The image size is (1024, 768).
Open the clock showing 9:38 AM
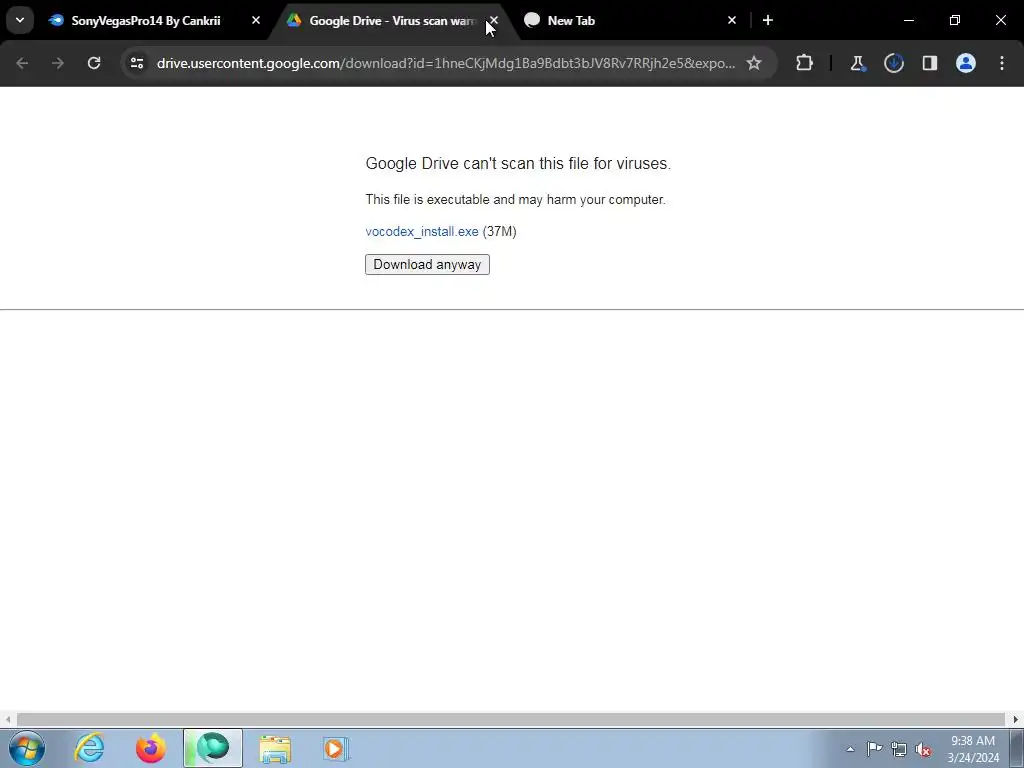point(973,749)
